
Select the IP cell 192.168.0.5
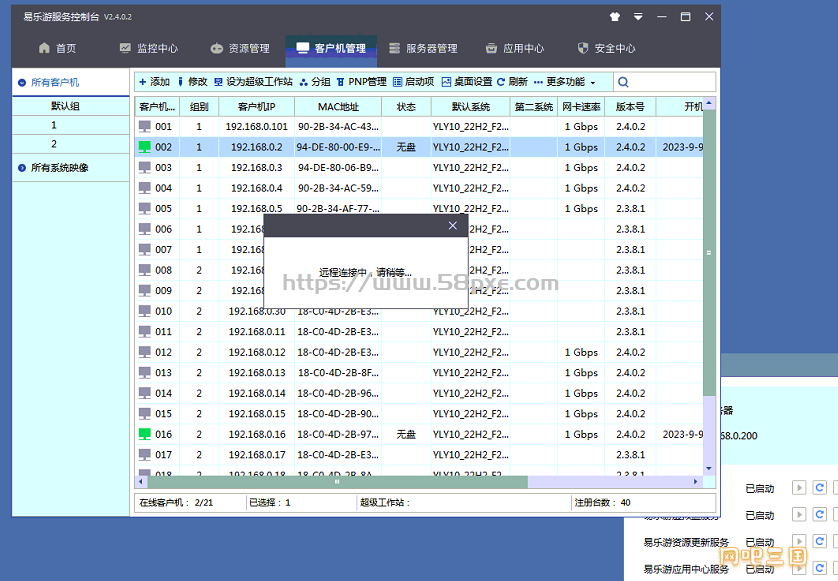(257, 208)
